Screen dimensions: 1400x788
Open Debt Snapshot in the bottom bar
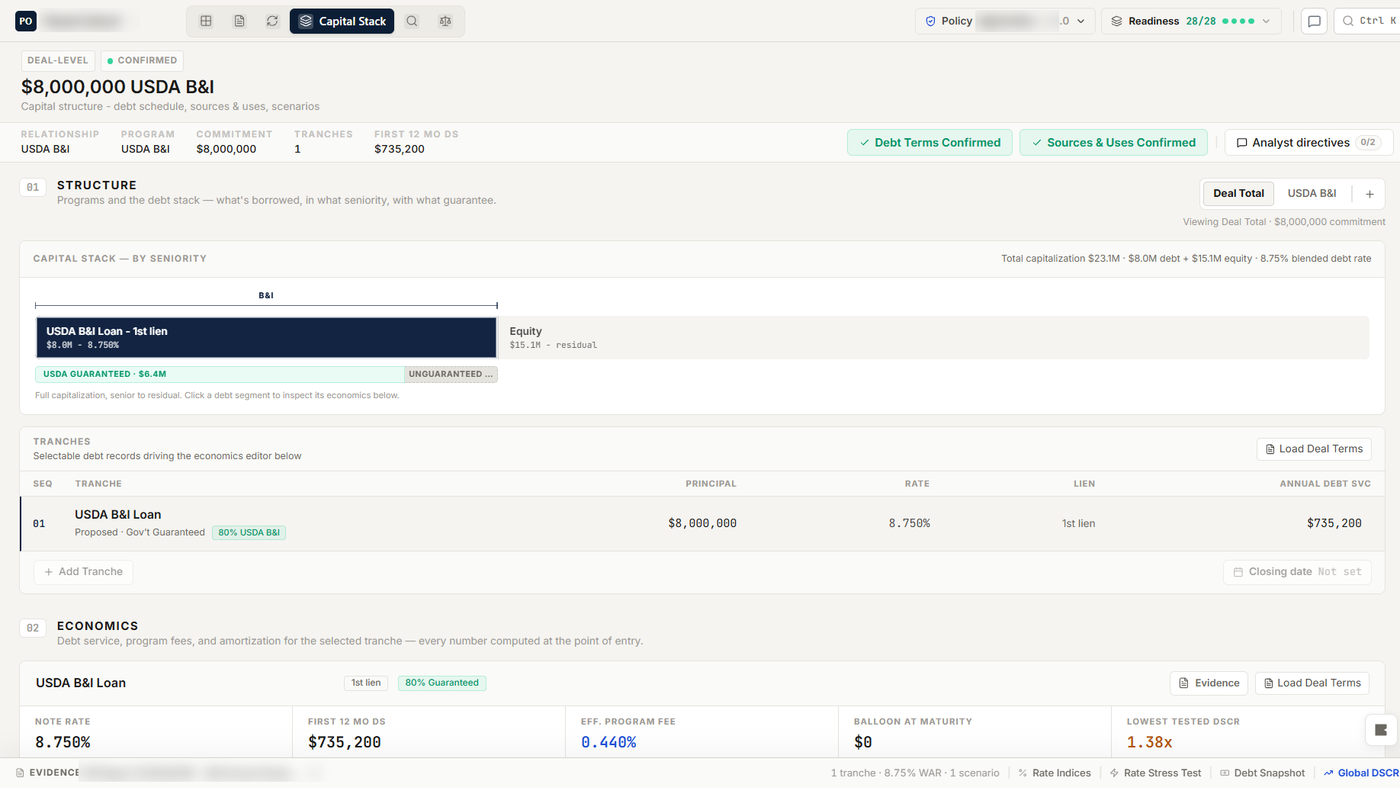pyautogui.click(x=1262, y=773)
